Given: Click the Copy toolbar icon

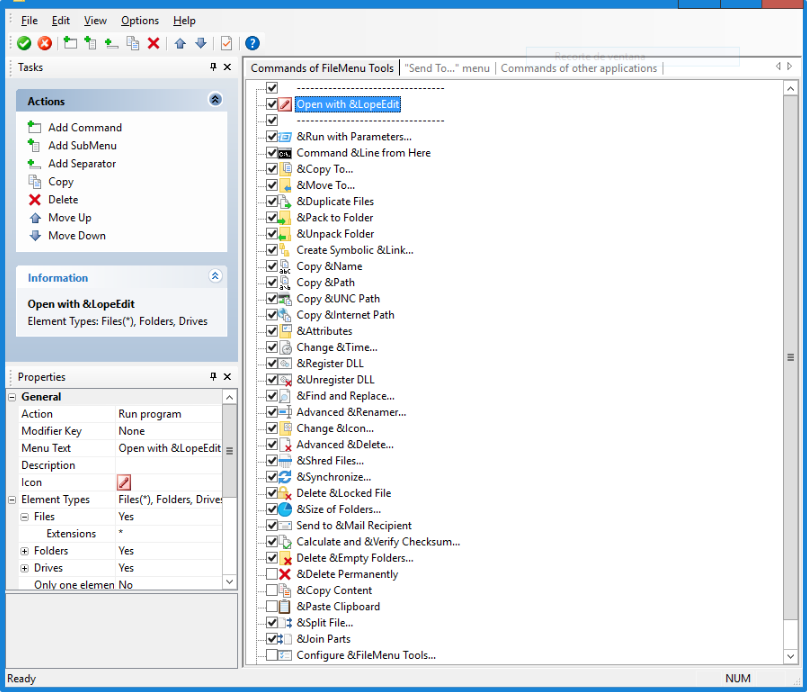Looking at the screenshot, I should pyautogui.click(x=133, y=43).
